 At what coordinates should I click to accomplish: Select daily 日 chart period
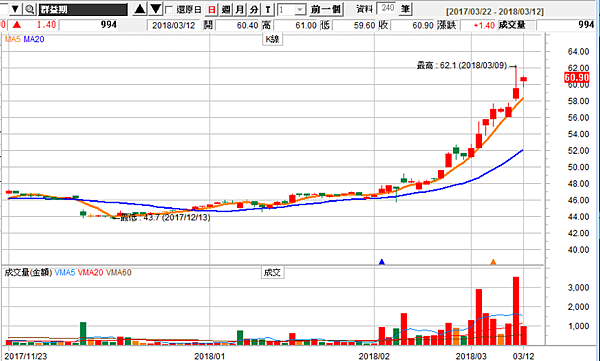pos(212,9)
